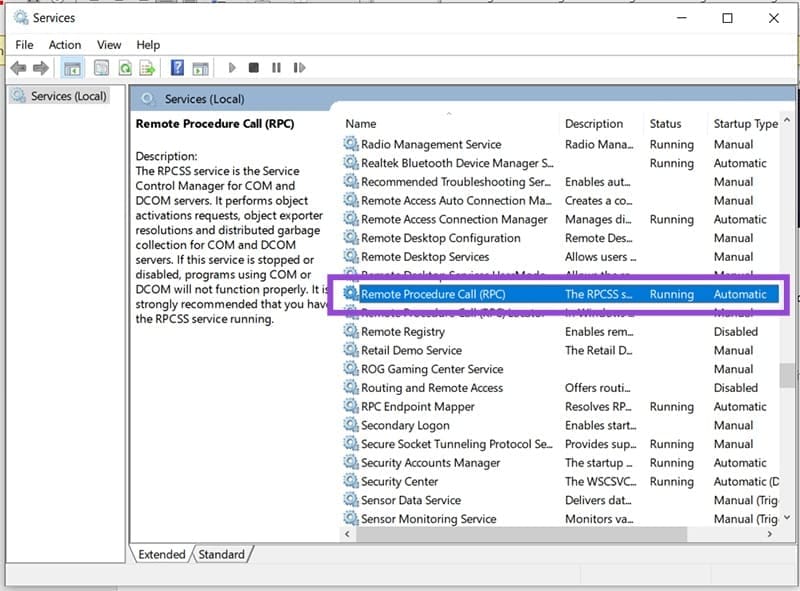Toggle the console tree visibility

click(x=71, y=67)
